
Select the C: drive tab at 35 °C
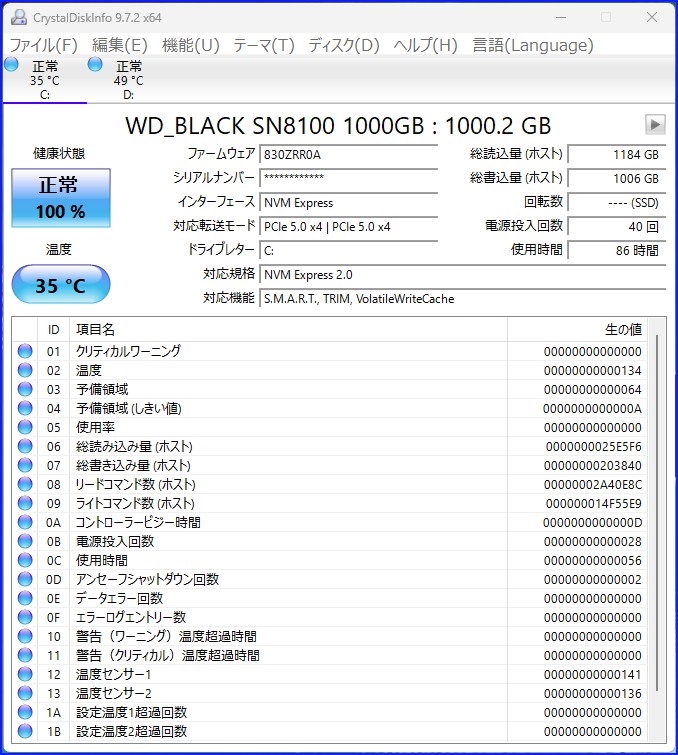tap(45, 79)
